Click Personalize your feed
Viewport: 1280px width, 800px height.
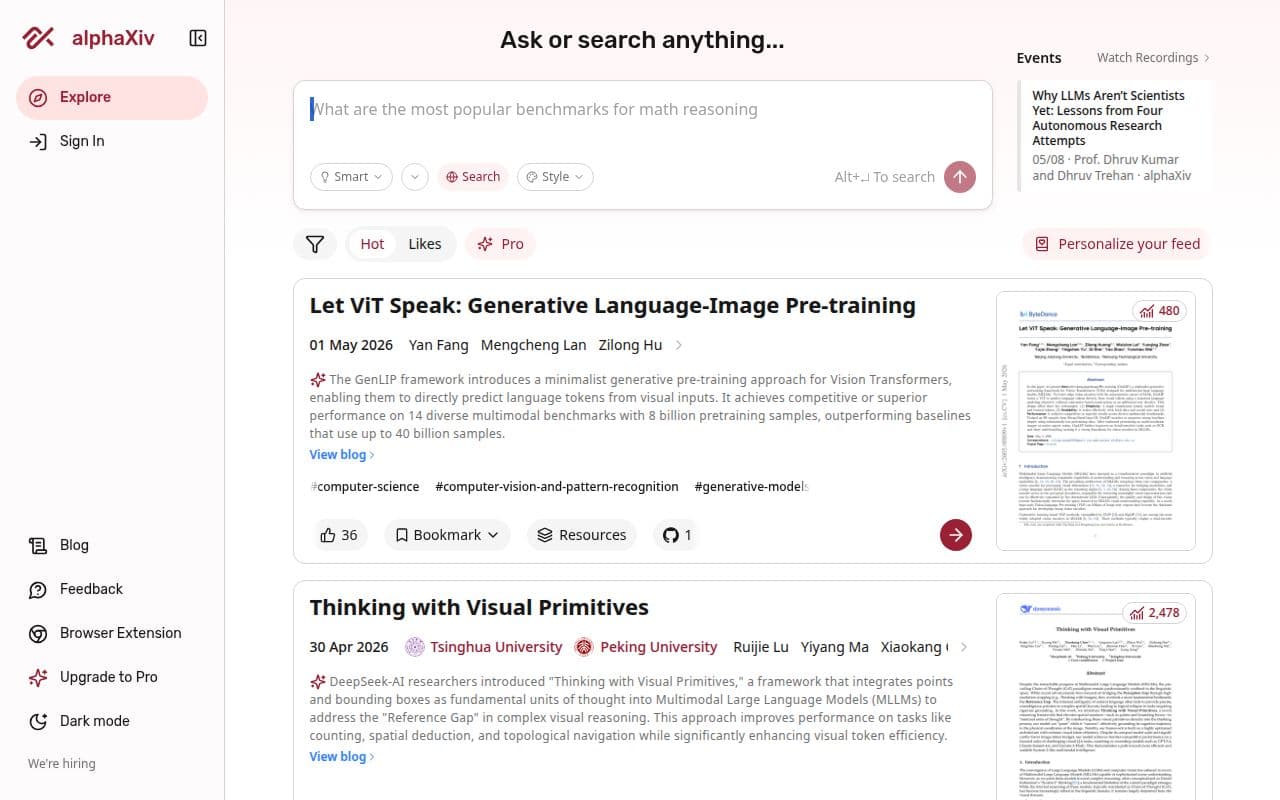pos(1117,244)
